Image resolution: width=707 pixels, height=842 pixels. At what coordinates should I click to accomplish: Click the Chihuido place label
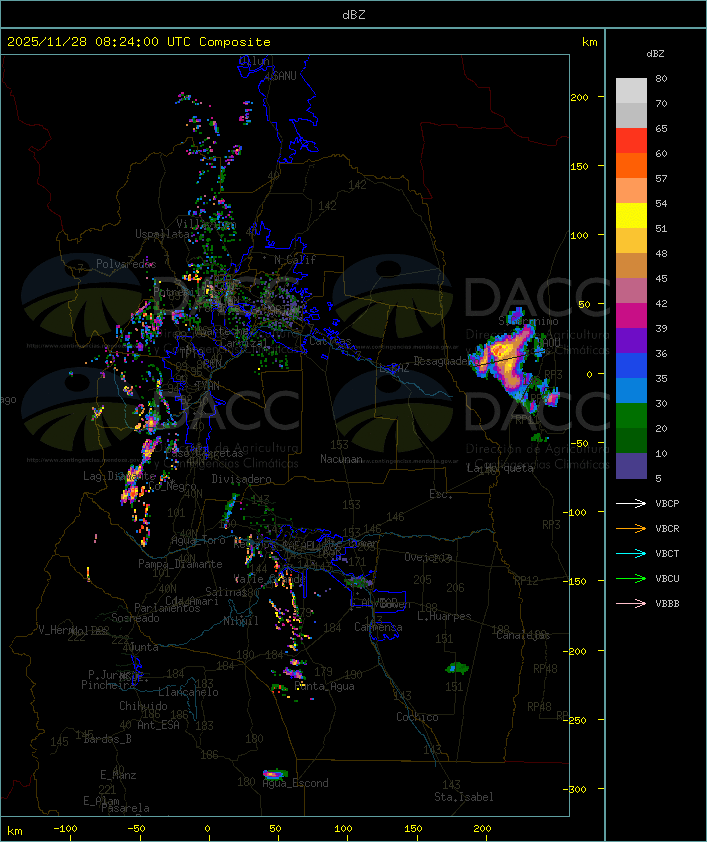coord(143,706)
